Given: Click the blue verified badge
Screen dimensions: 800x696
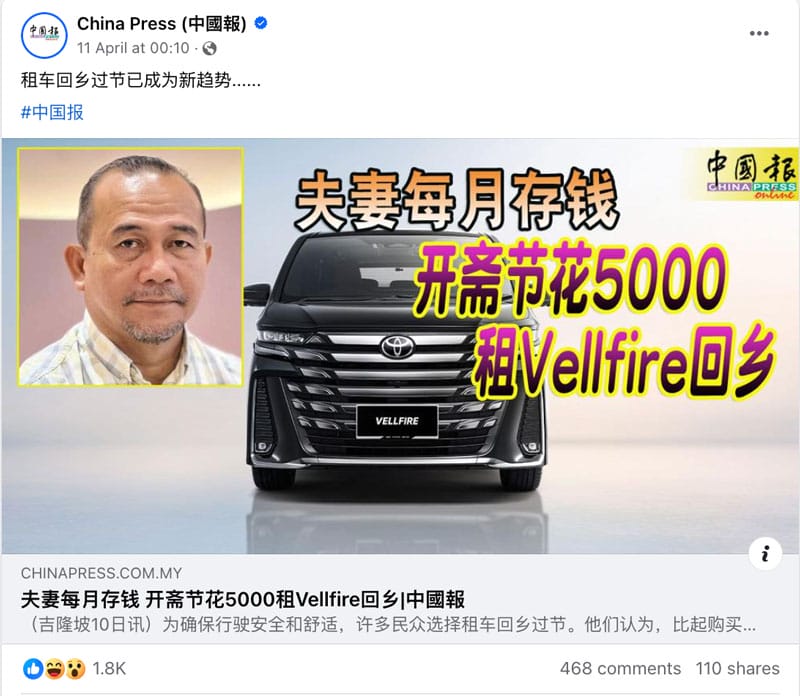Looking at the screenshot, I should (261, 23).
